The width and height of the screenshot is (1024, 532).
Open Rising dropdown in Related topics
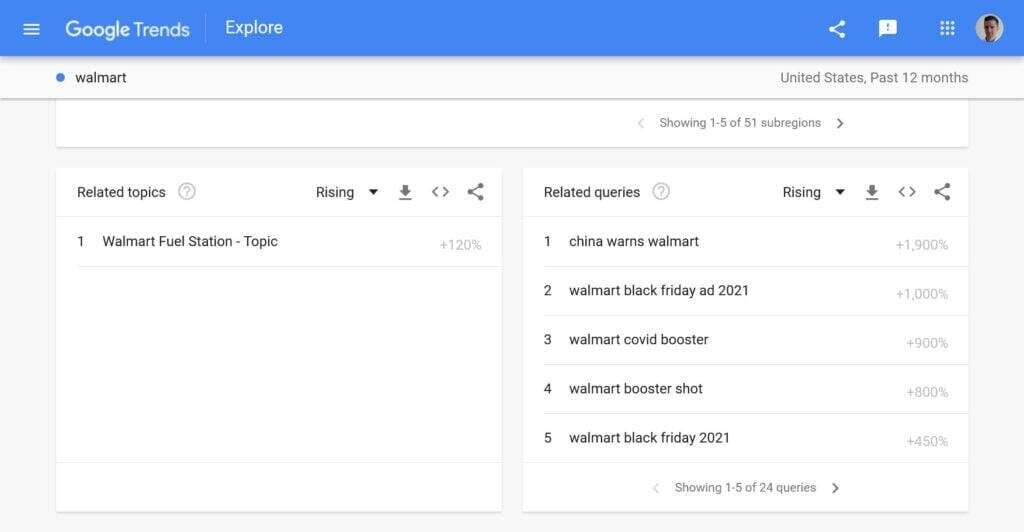[347, 192]
